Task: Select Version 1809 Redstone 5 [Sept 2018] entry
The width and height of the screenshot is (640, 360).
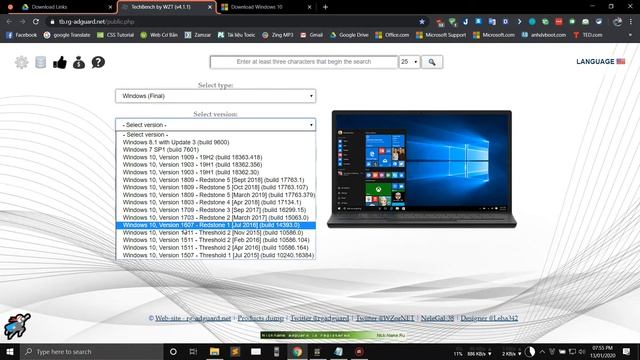Action: click(x=216, y=180)
